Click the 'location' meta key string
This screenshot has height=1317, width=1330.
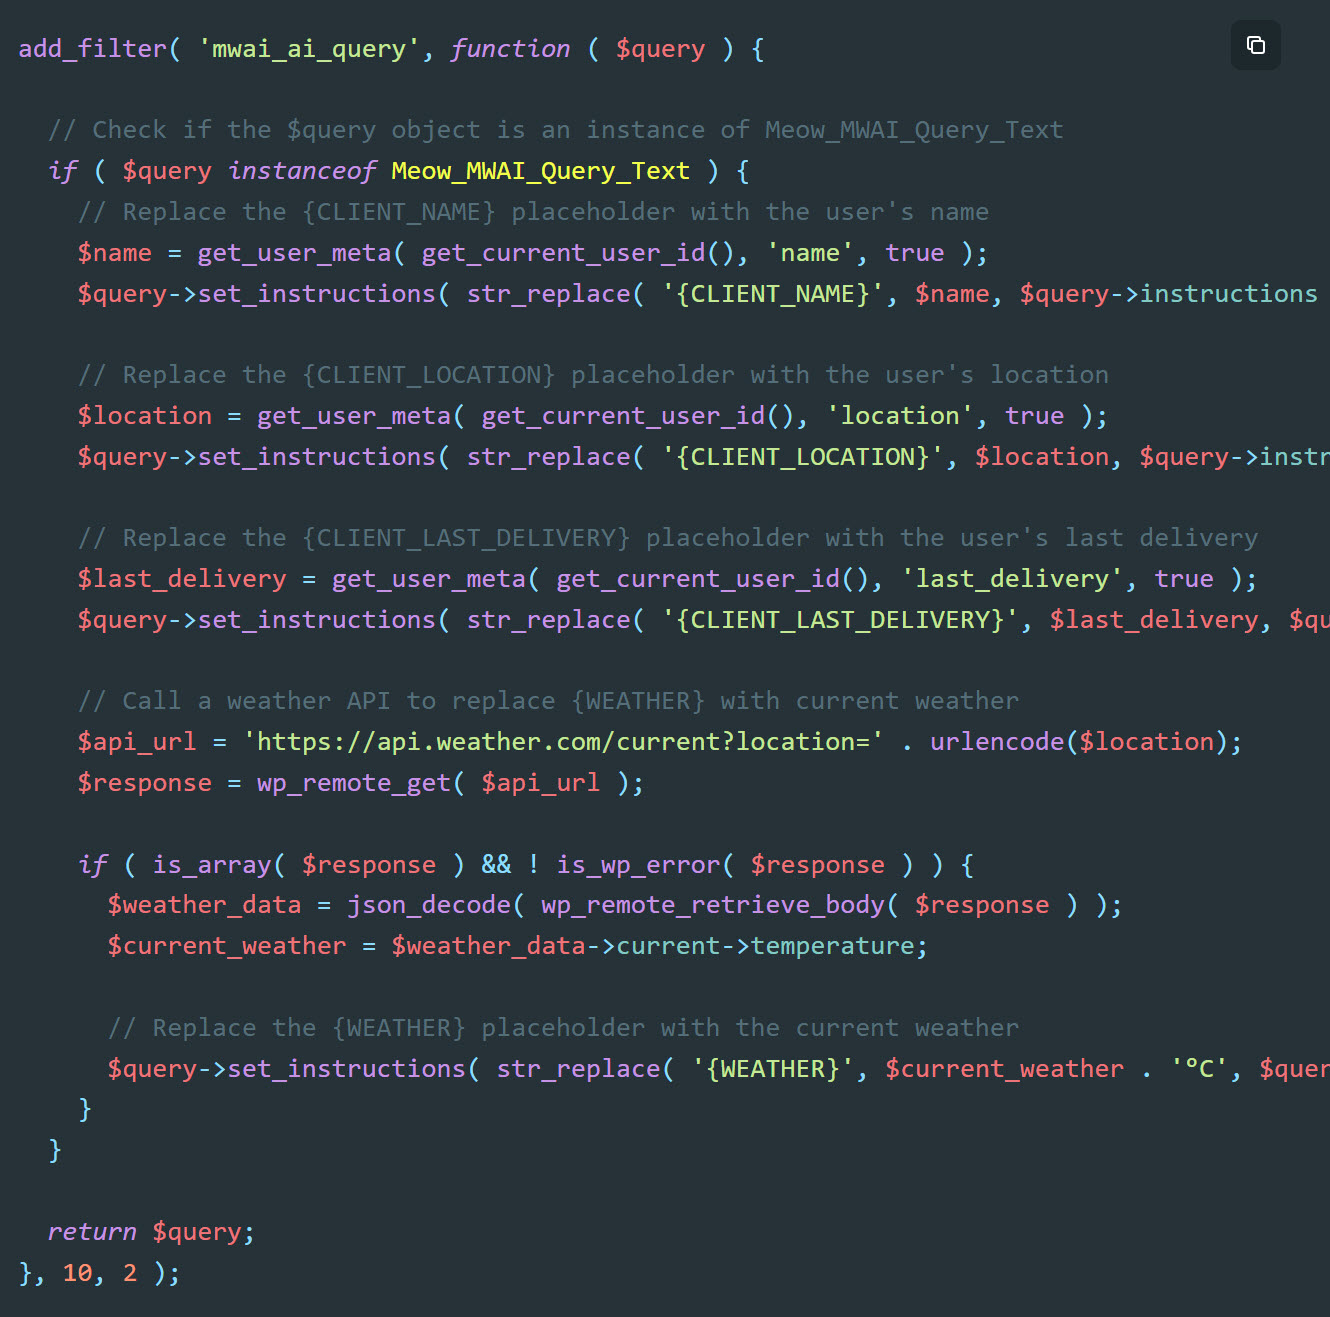pyautogui.click(x=900, y=416)
